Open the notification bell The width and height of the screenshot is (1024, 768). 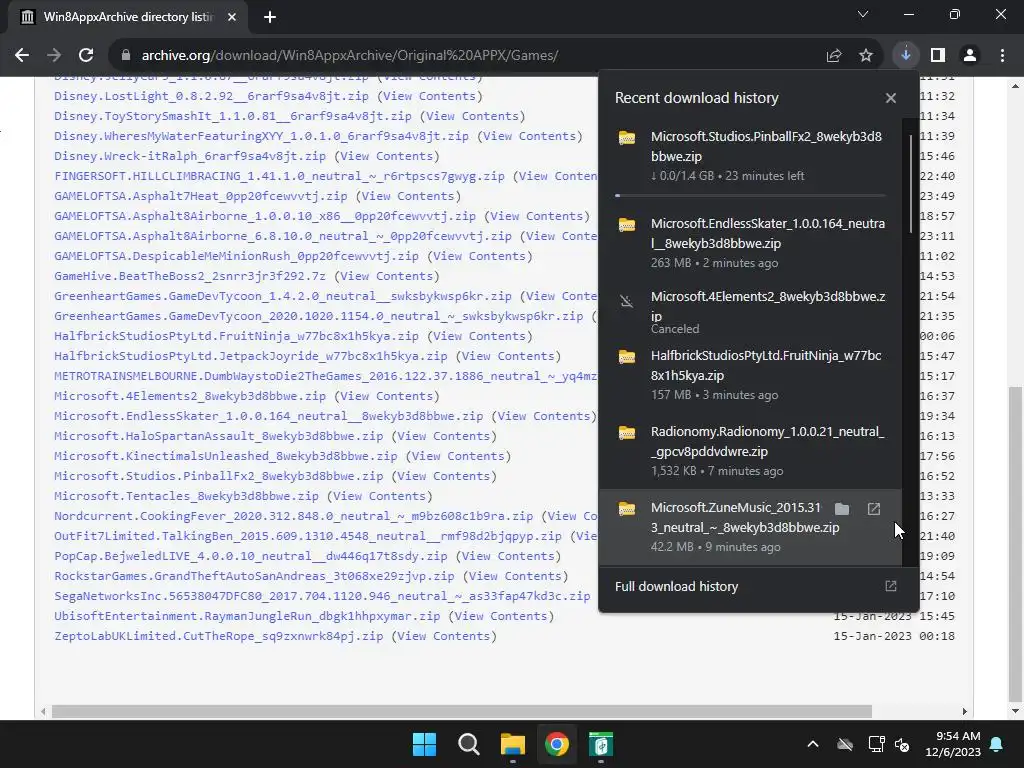tap(997, 744)
